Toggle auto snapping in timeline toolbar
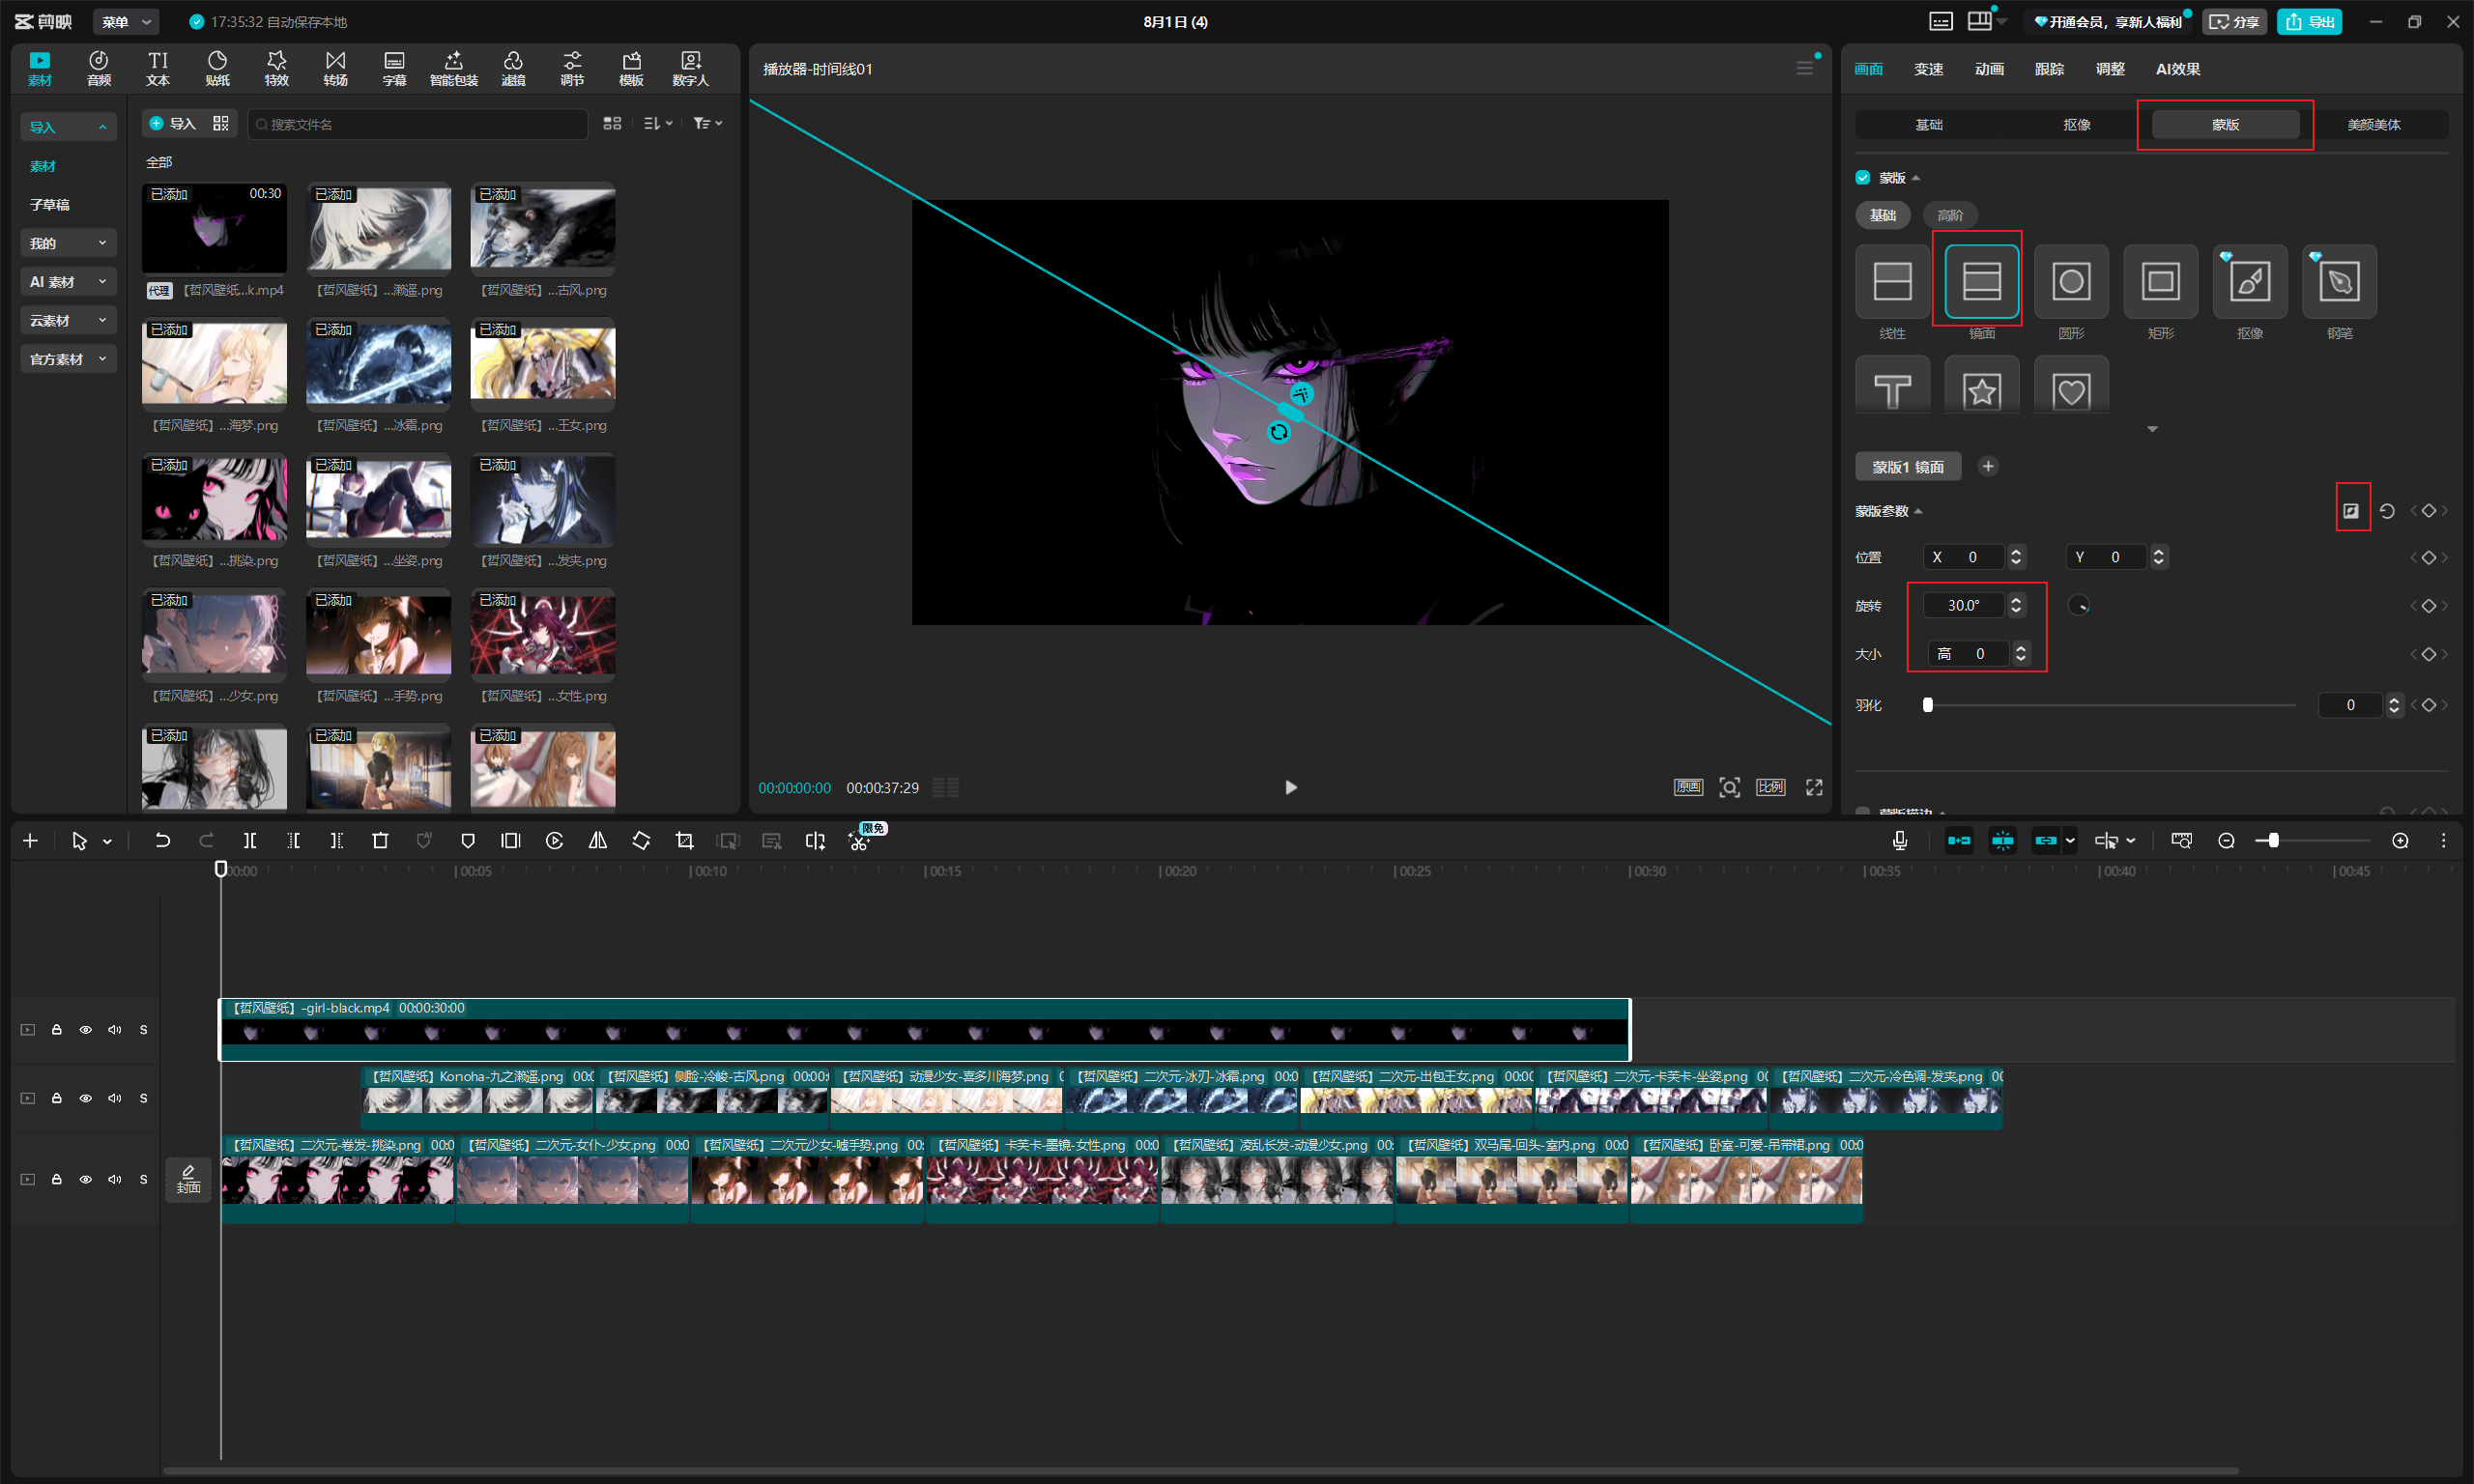 point(2002,841)
